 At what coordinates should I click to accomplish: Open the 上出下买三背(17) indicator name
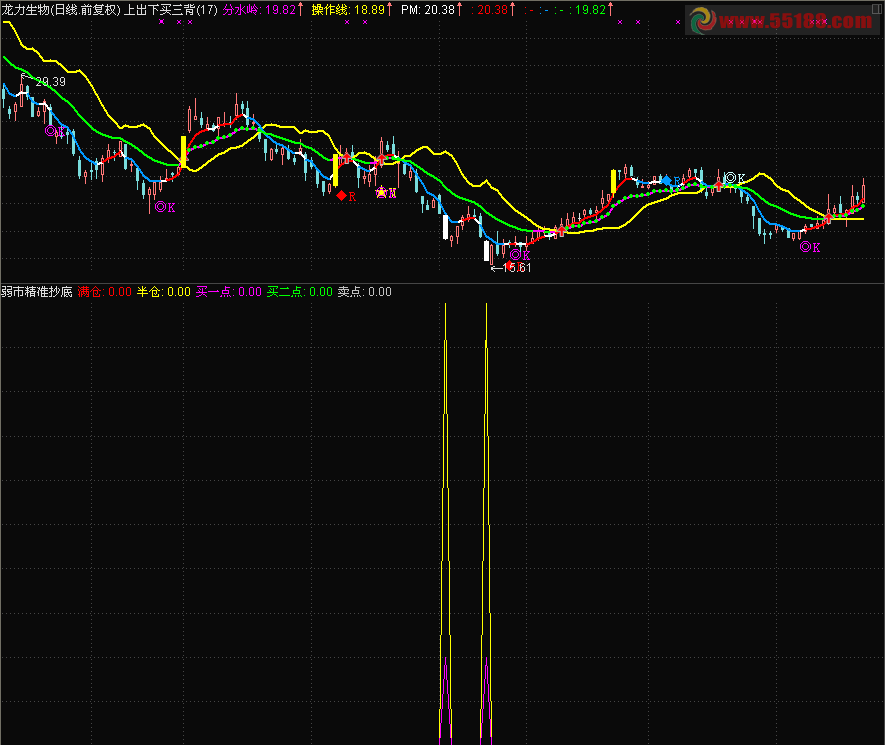[x=170, y=10]
